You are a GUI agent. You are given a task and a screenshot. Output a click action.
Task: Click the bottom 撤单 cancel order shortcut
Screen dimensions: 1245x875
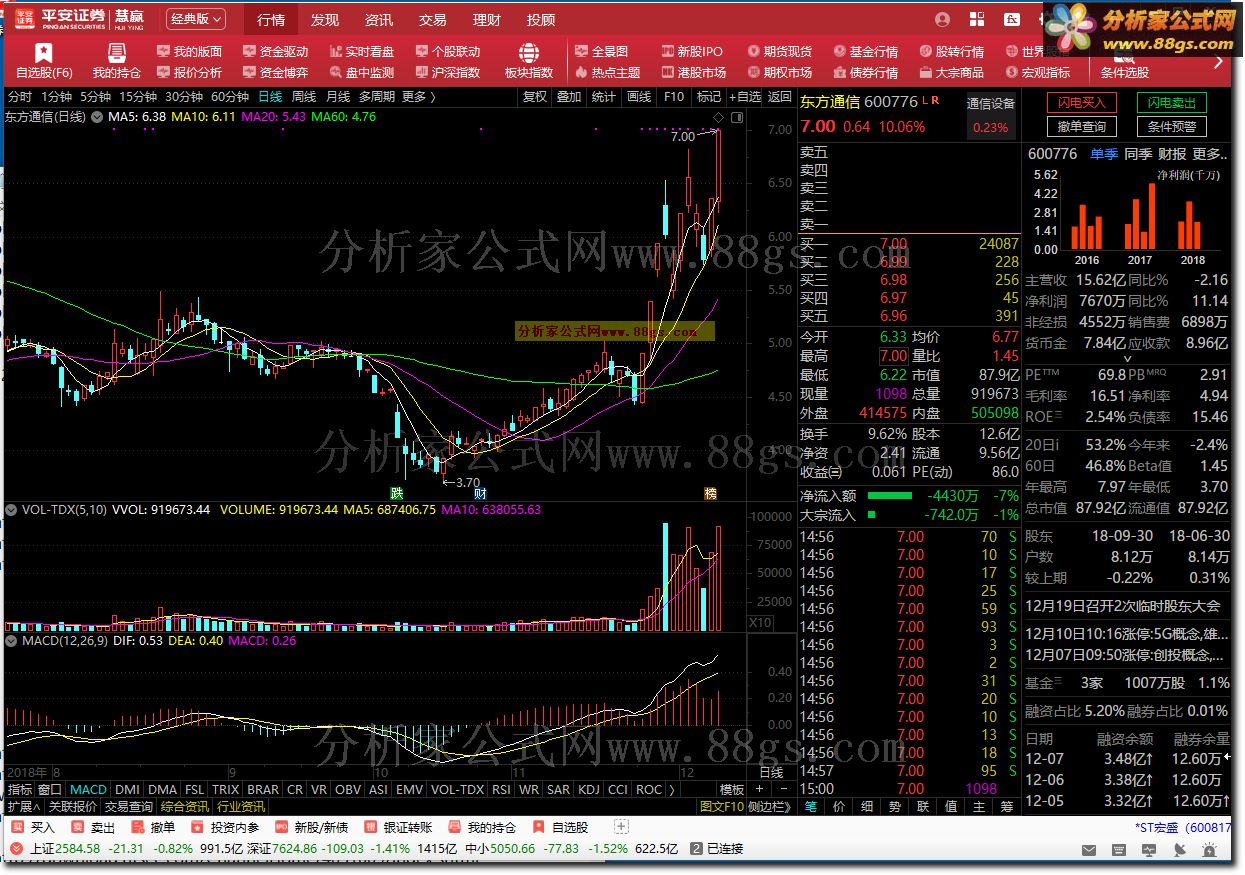click(154, 827)
